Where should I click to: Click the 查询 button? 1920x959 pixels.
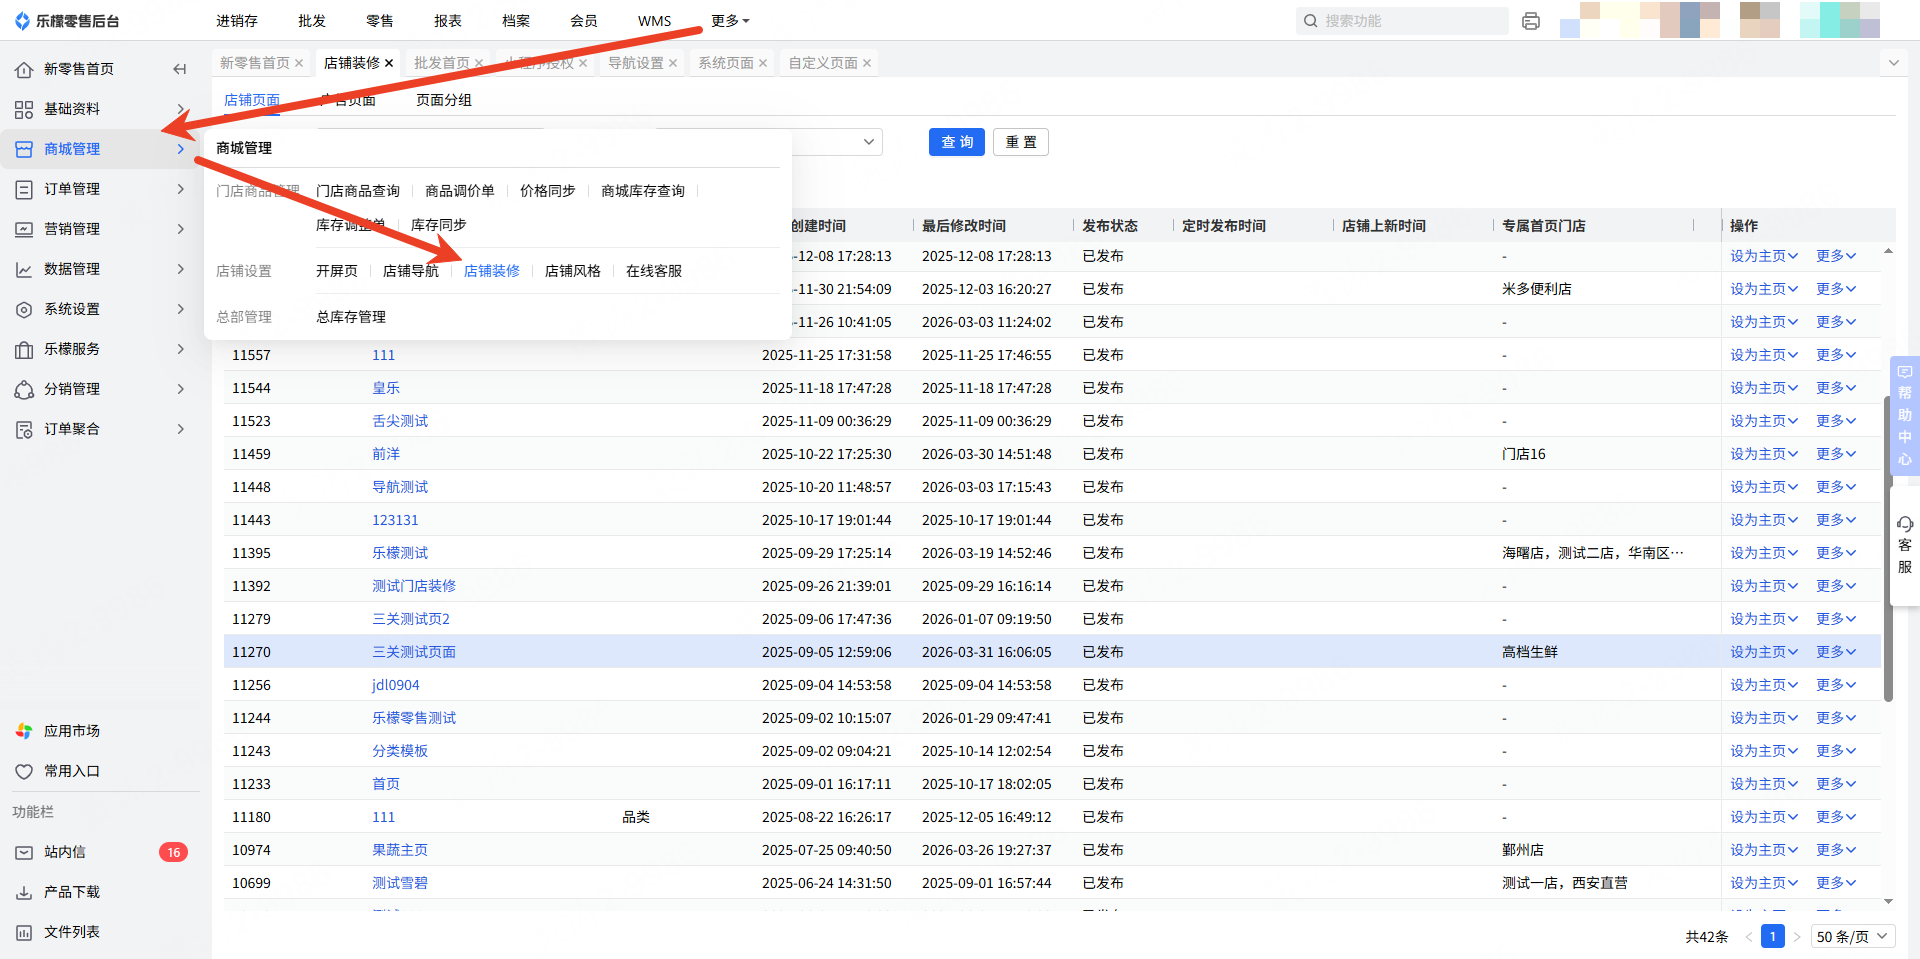point(956,142)
